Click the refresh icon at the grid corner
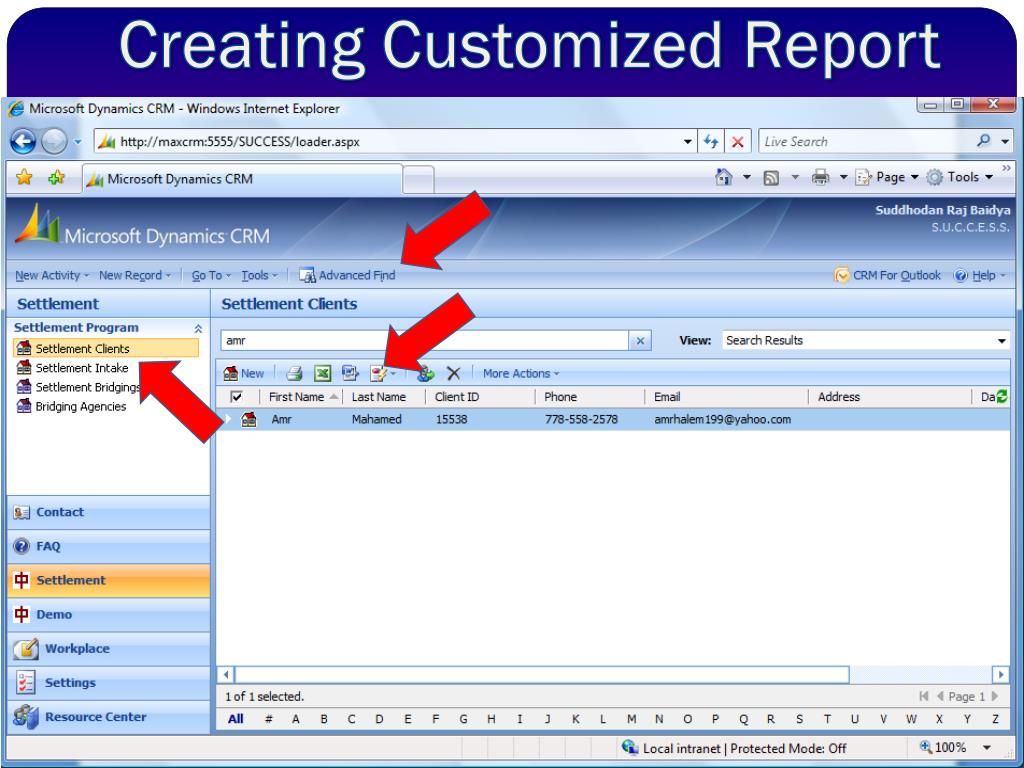Screen dimensions: 1024x768 coord(1002,396)
